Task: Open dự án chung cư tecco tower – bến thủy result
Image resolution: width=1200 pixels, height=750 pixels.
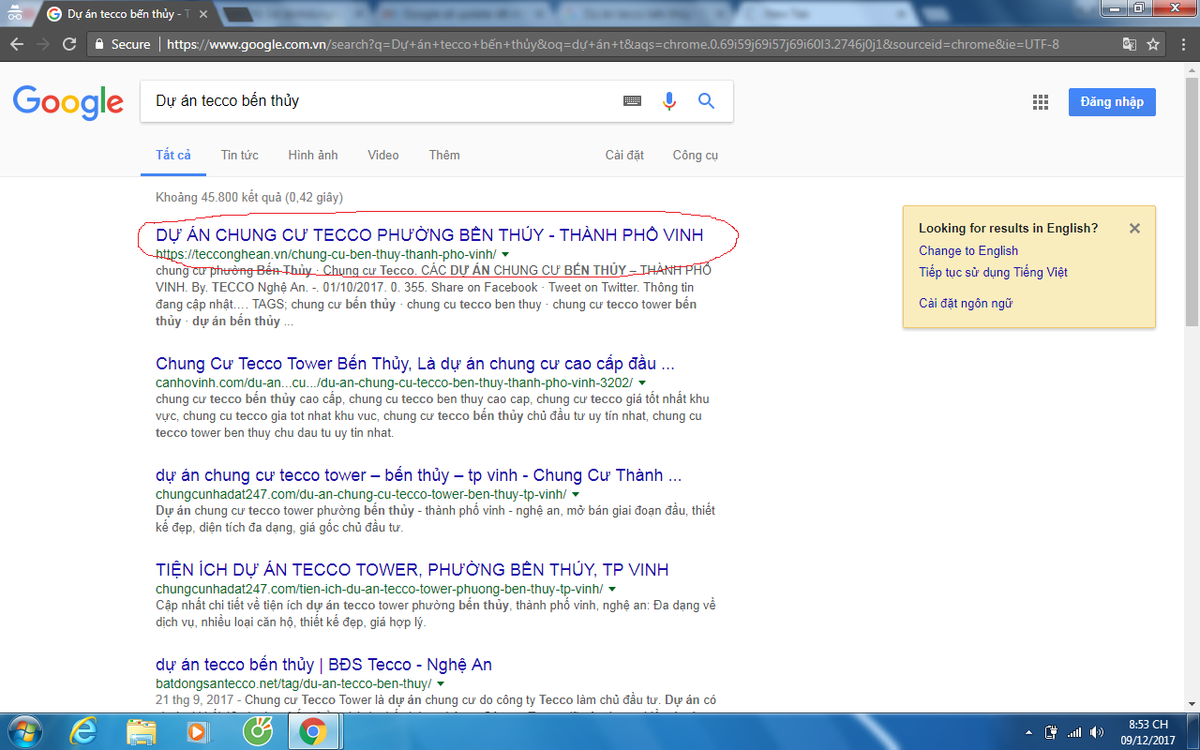Action: (419, 475)
